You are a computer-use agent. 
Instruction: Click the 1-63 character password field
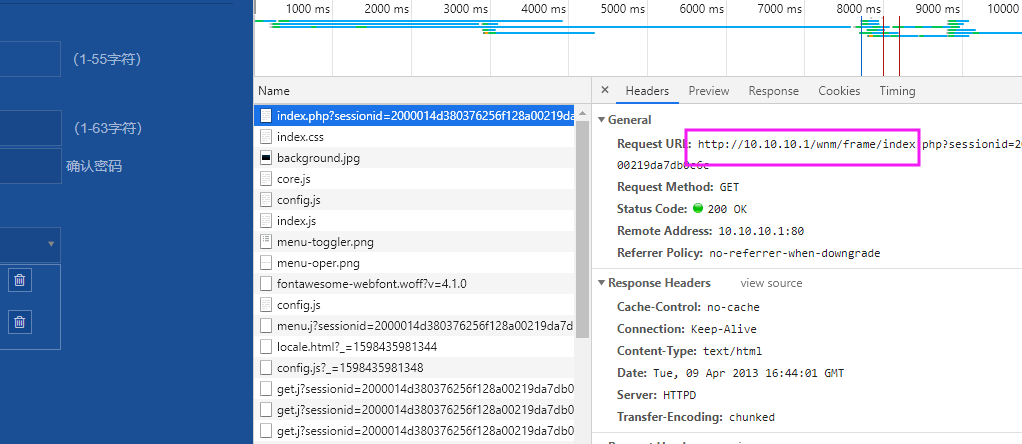(30, 128)
